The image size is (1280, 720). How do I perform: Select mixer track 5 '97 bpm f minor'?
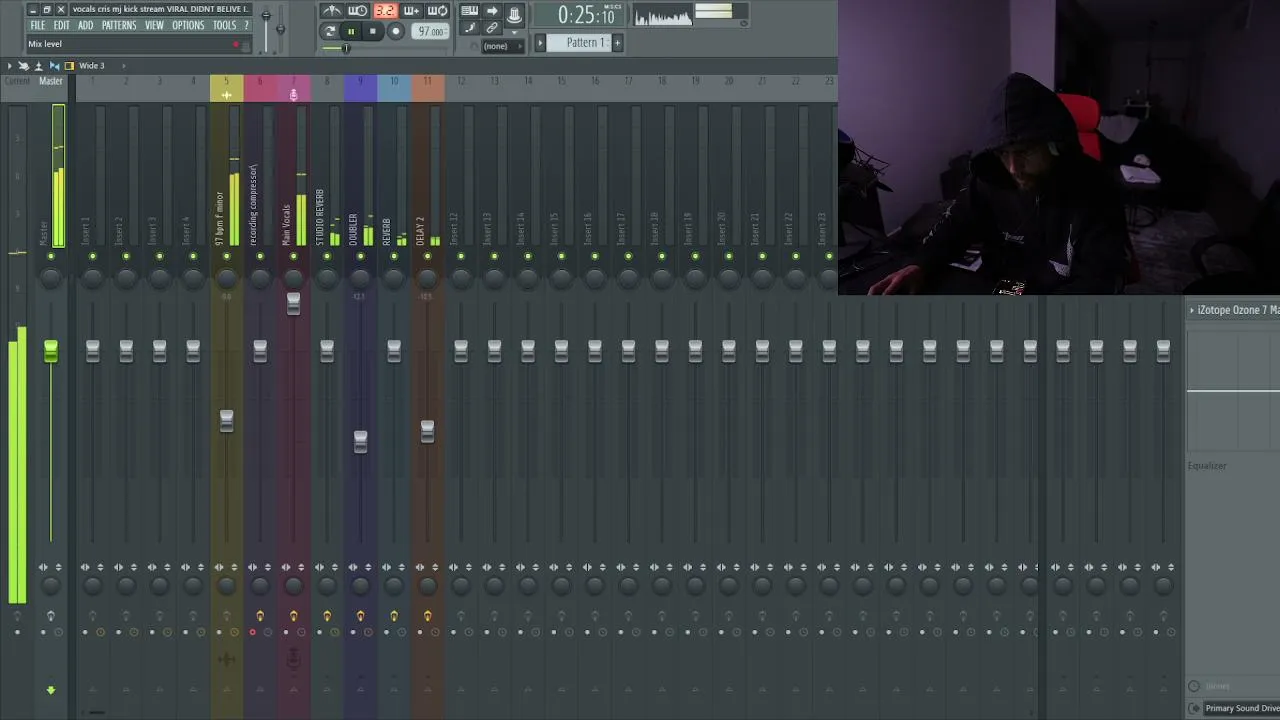226,88
